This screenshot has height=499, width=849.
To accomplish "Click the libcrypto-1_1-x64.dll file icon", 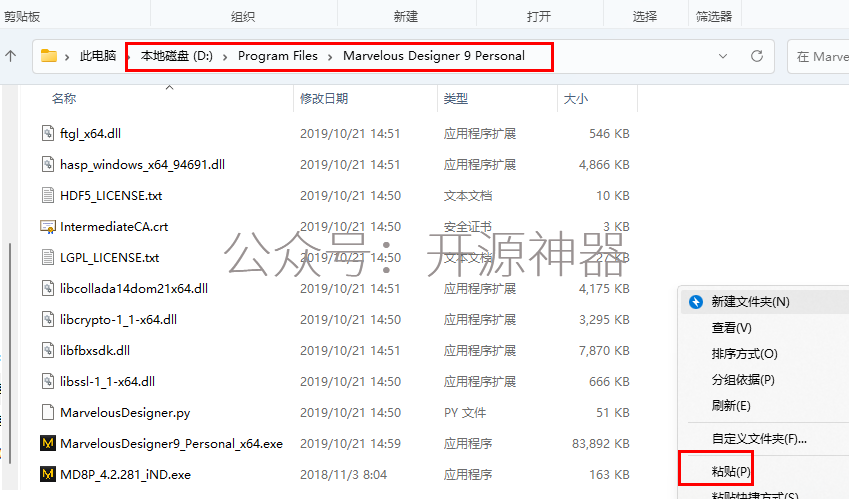I will 48,319.
